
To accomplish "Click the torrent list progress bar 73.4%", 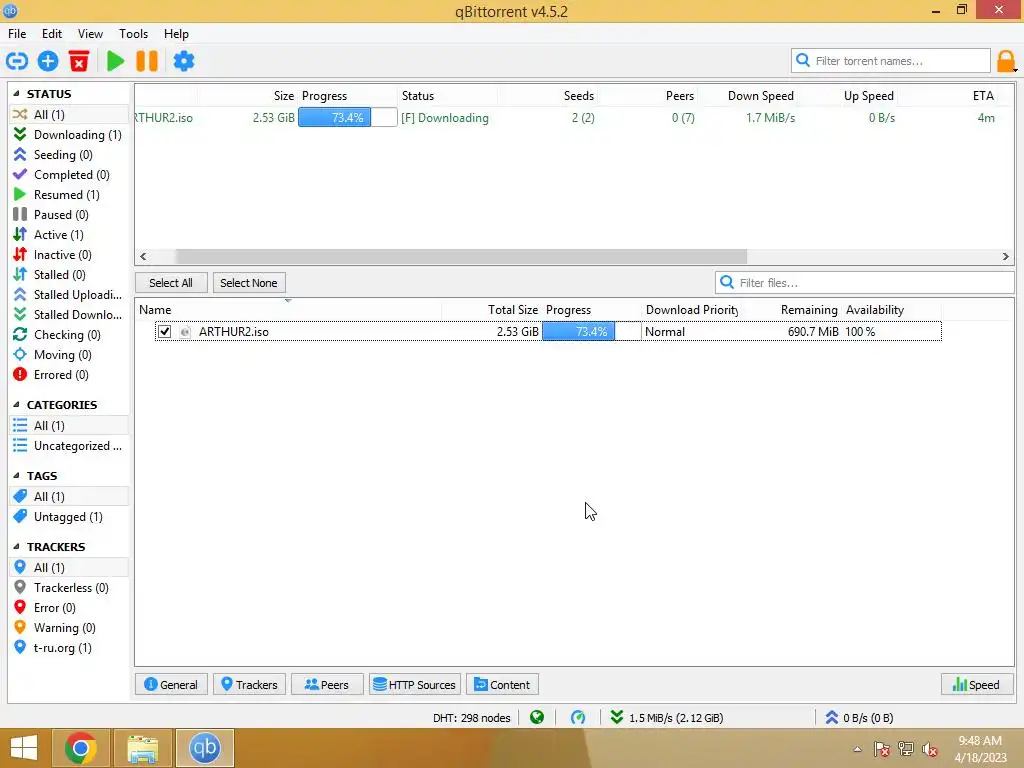I will (x=347, y=118).
